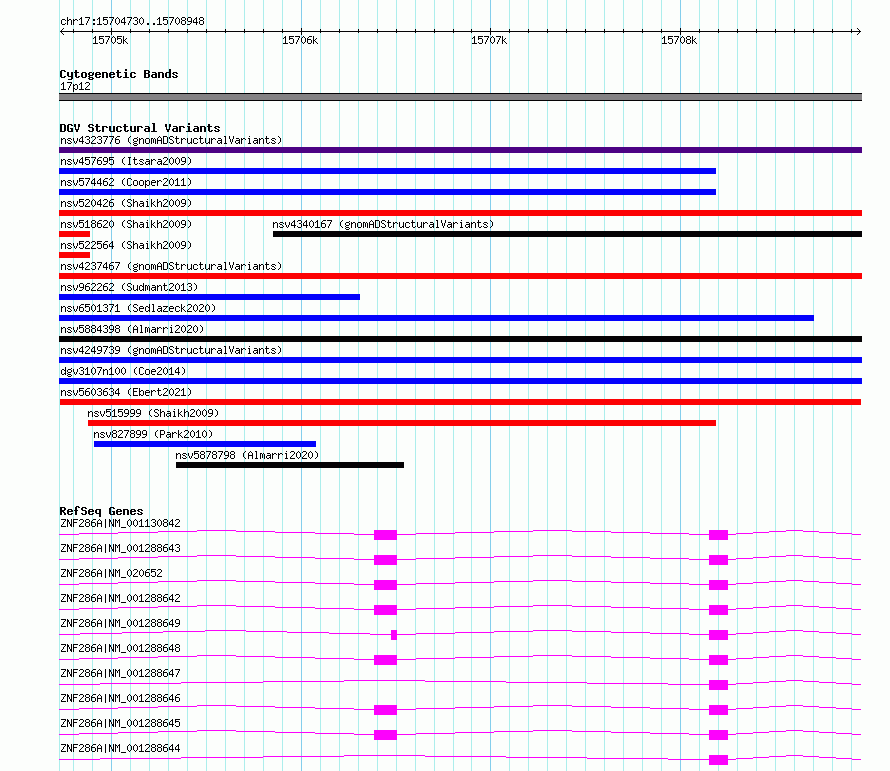Click dgv3107n100 (Coe2014) label

coord(123,371)
